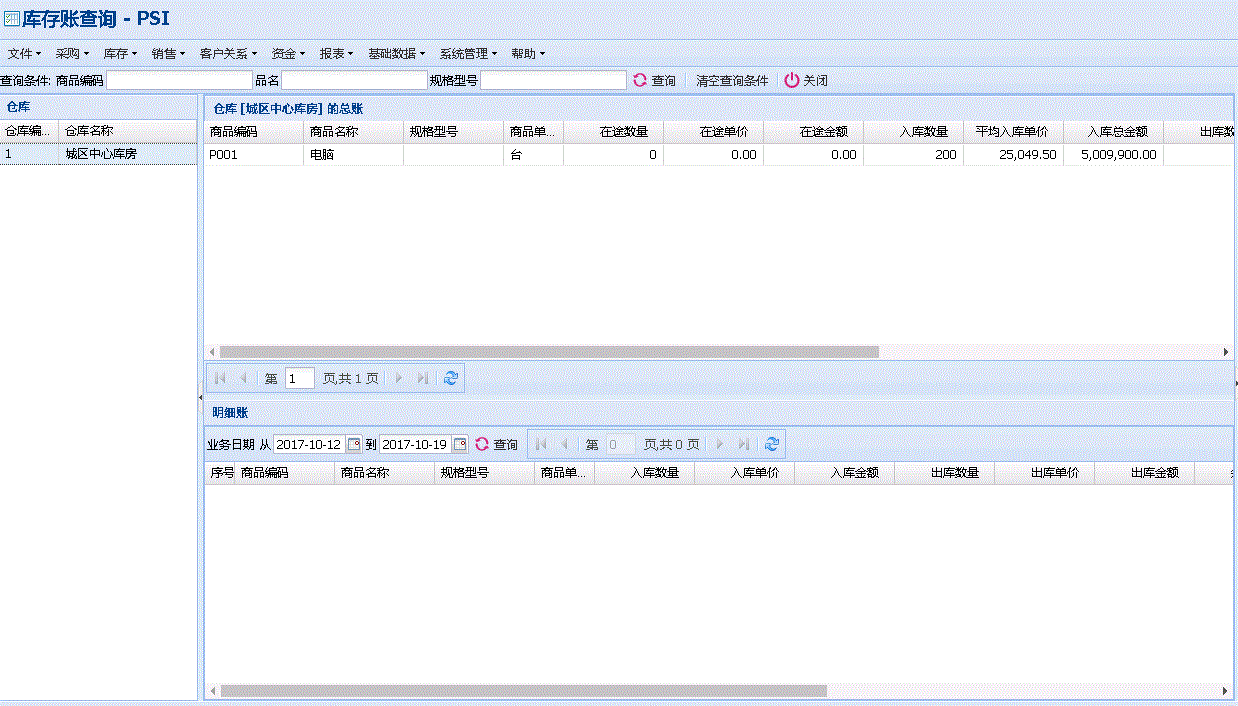This screenshot has height=706, width=1238.
Task: Click refresh icon of 明细账 查询
Action: (x=482, y=444)
